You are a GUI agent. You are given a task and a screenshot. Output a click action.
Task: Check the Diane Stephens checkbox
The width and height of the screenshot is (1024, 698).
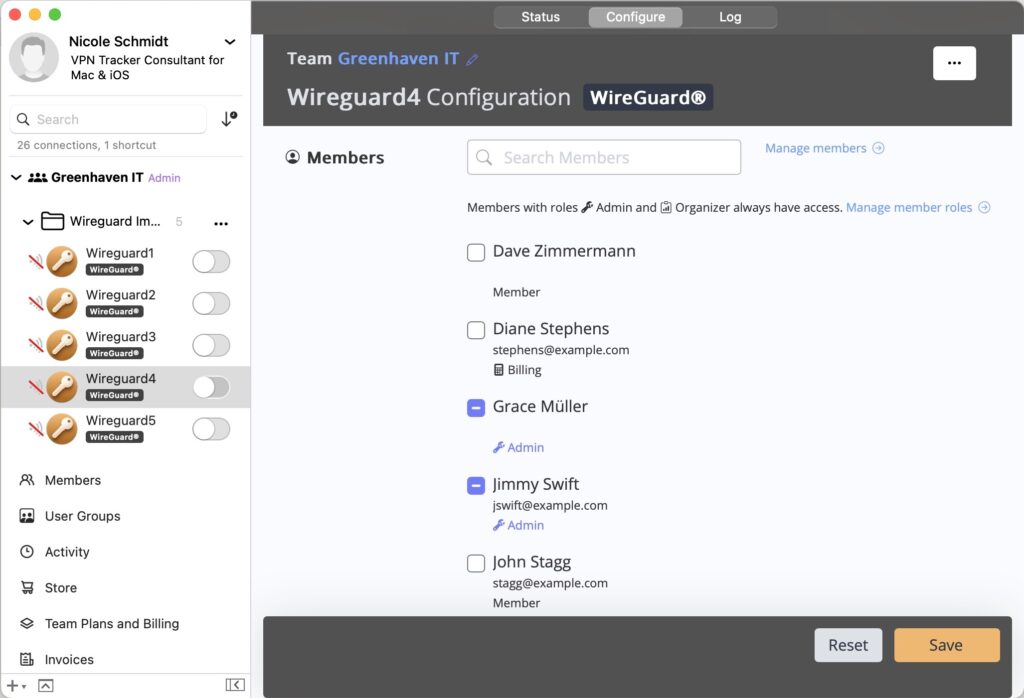[476, 330]
